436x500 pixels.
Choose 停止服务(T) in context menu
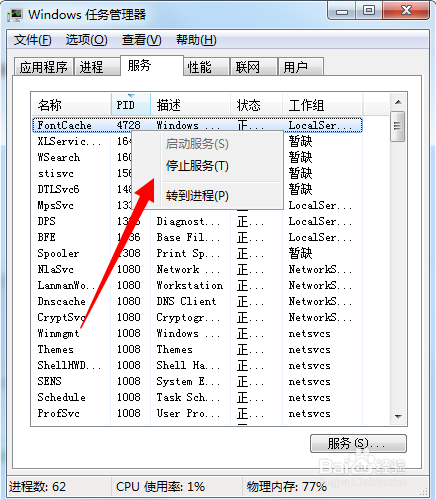207,166
